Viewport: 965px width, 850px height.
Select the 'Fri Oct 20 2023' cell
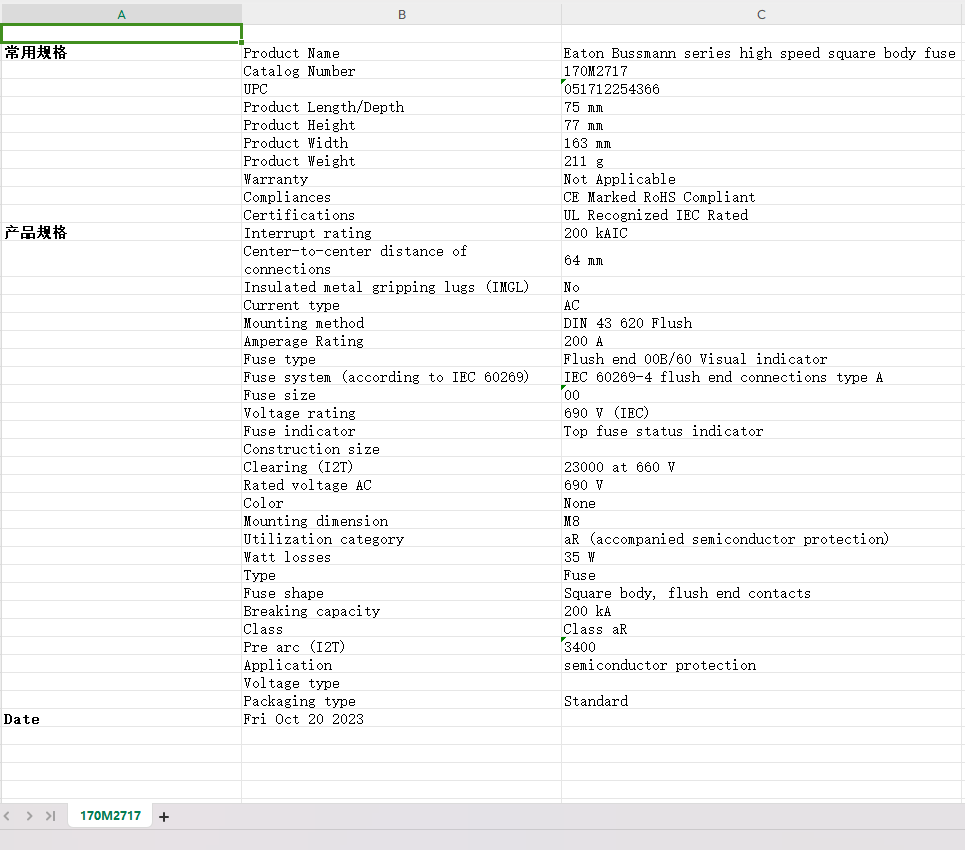click(x=401, y=719)
